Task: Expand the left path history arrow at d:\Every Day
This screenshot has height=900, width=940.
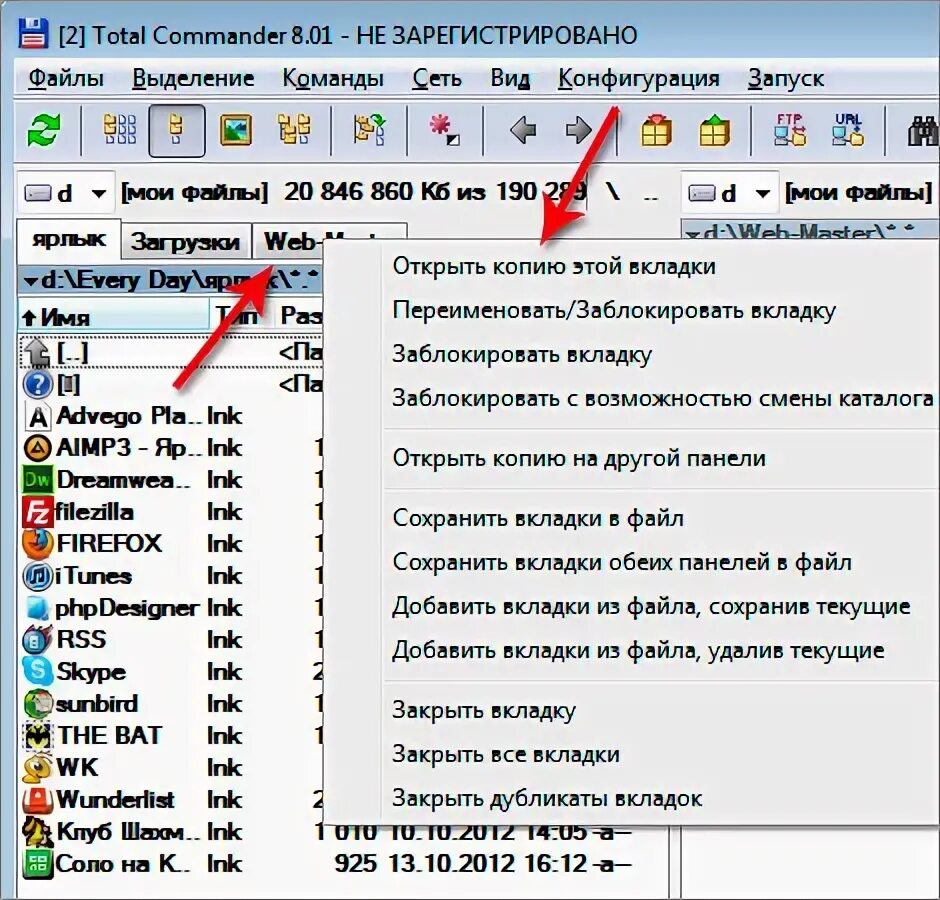Action: (30, 281)
